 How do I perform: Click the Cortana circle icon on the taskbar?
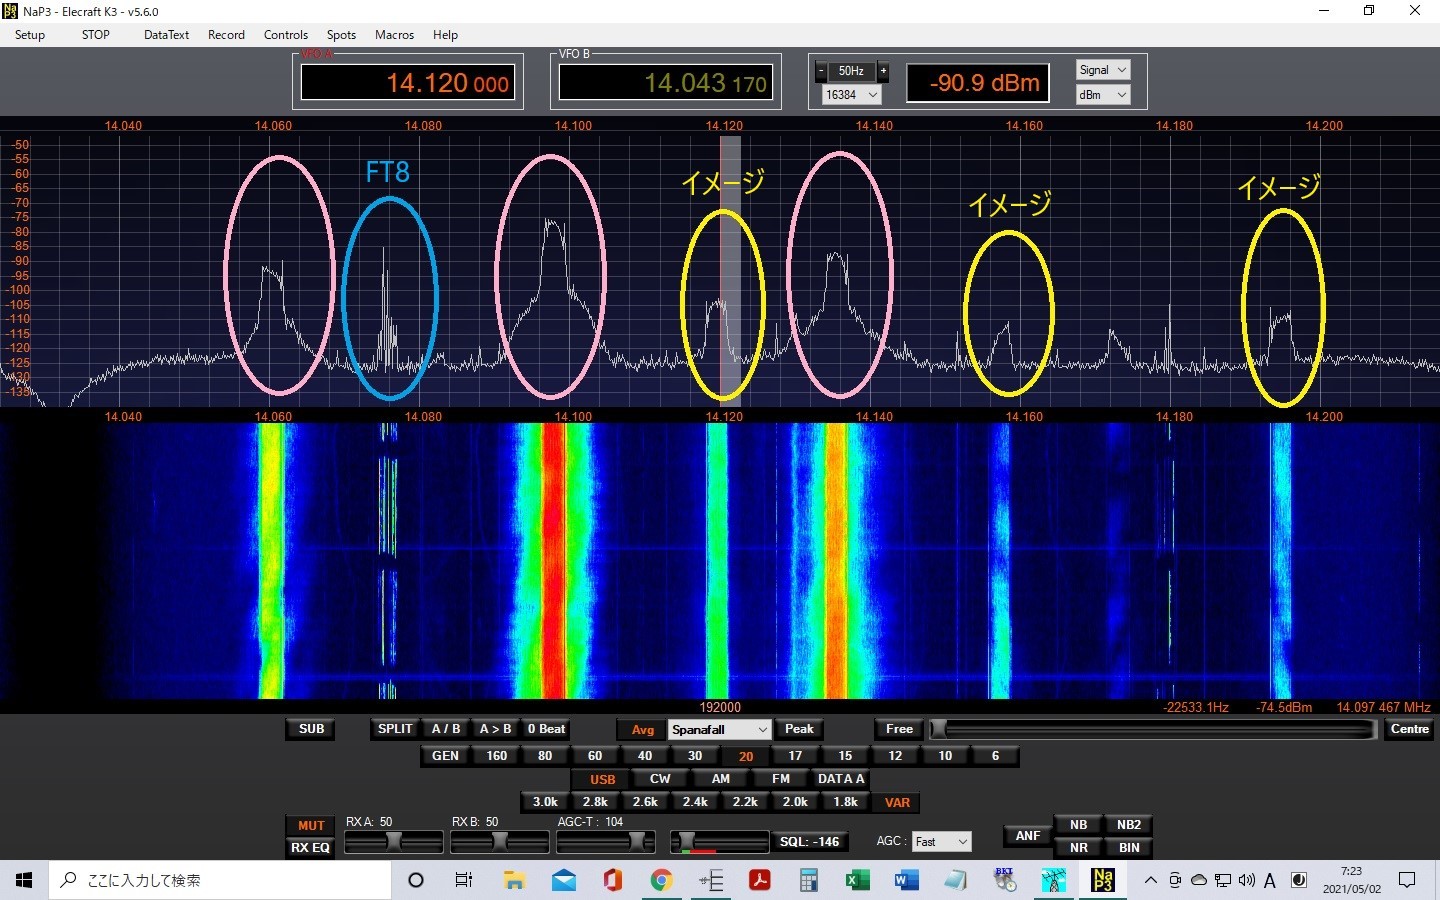(x=416, y=880)
